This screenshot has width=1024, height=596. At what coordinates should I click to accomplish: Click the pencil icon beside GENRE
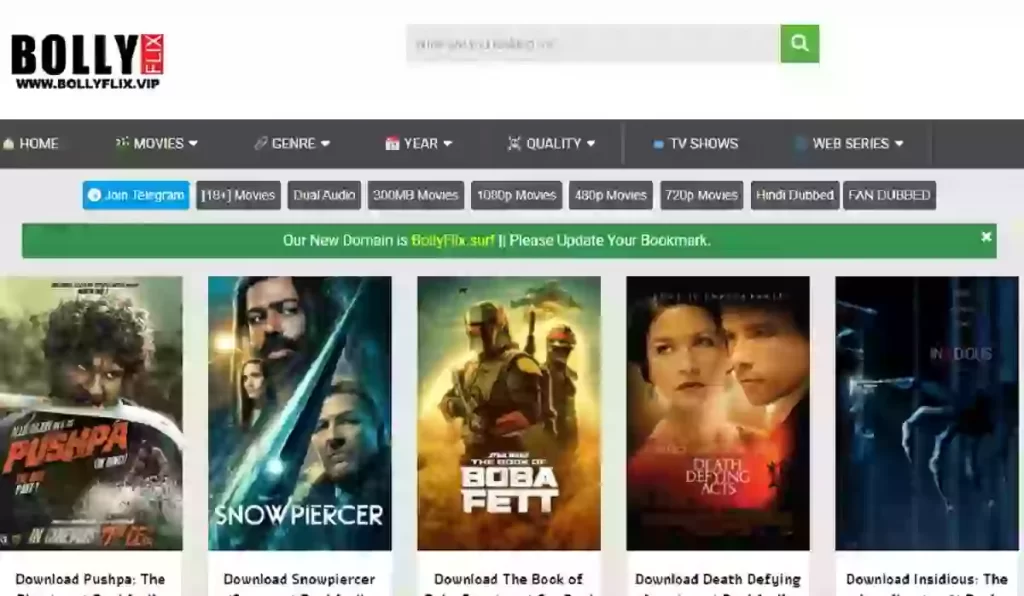coord(262,143)
